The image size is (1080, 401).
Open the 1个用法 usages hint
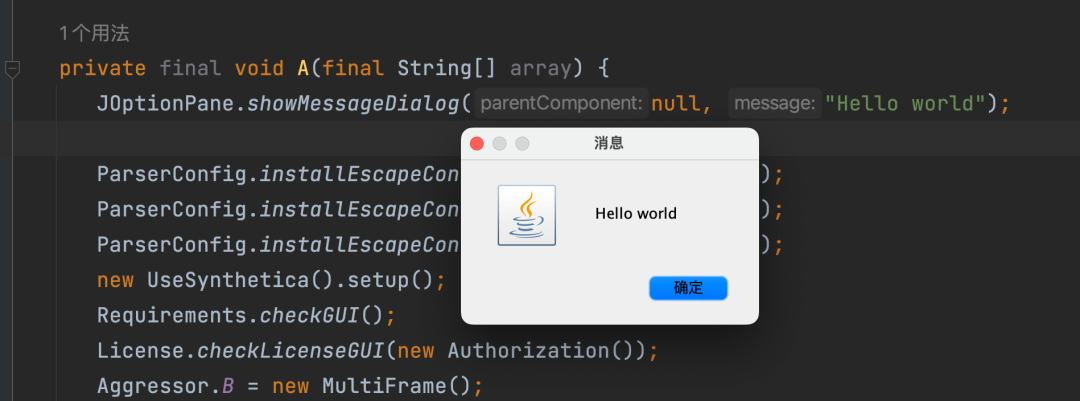coord(94,32)
